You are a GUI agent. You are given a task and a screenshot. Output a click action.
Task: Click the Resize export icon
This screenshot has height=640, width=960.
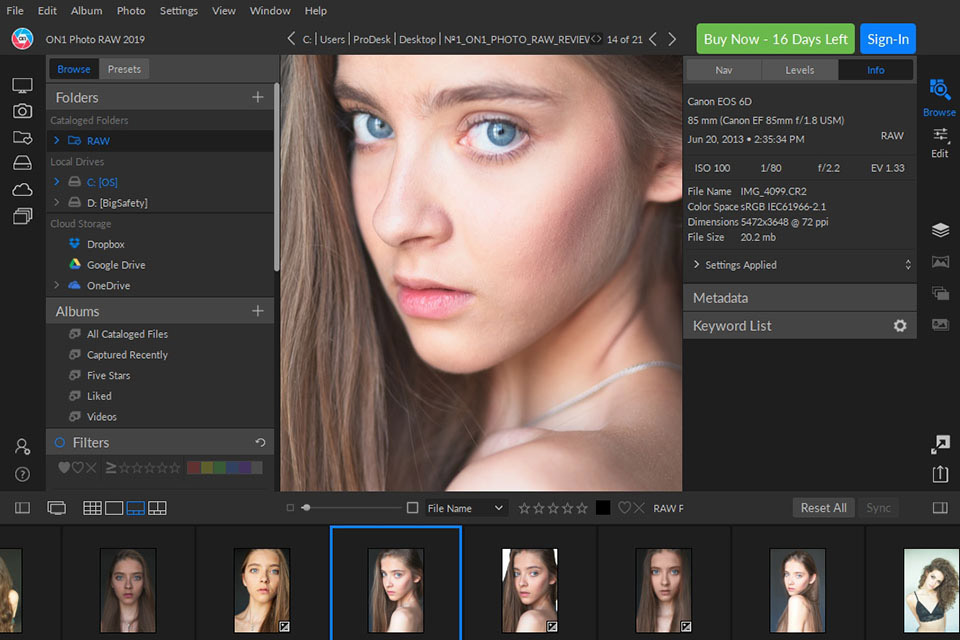pos(940,445)
